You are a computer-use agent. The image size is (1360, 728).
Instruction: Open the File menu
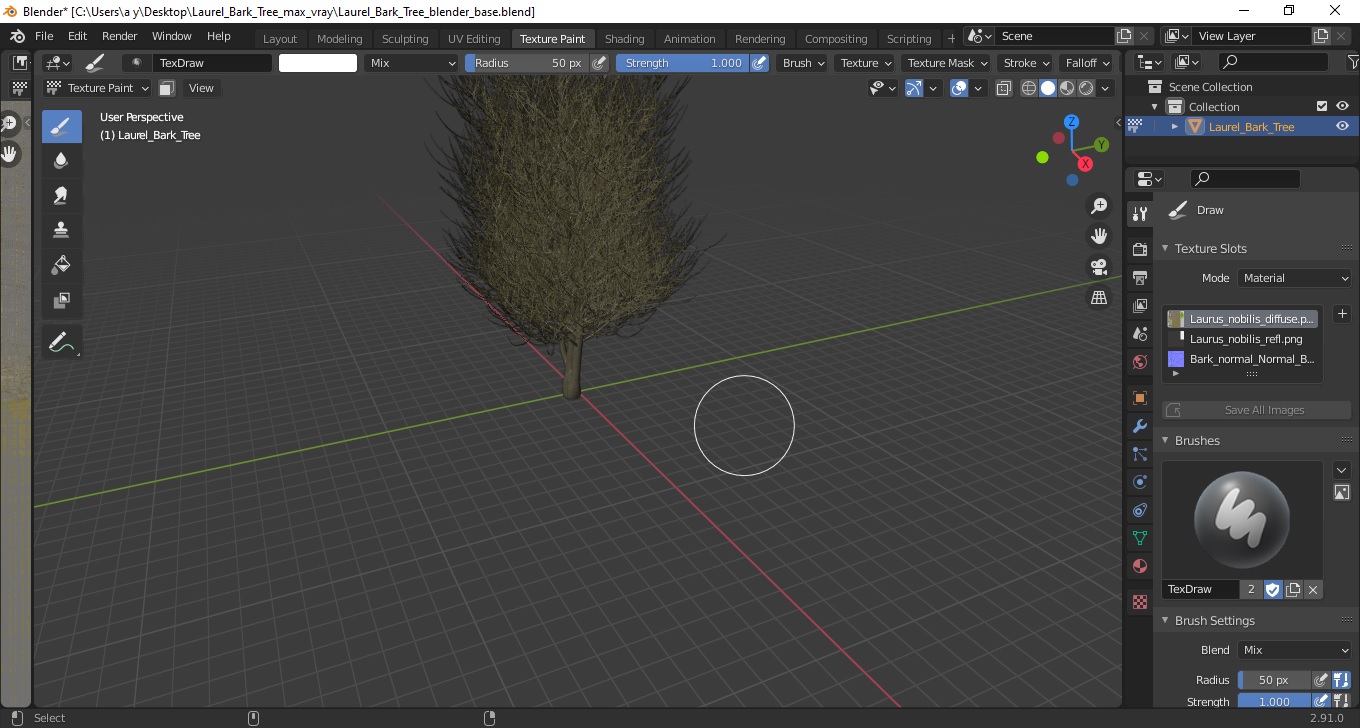click(44, 36)
